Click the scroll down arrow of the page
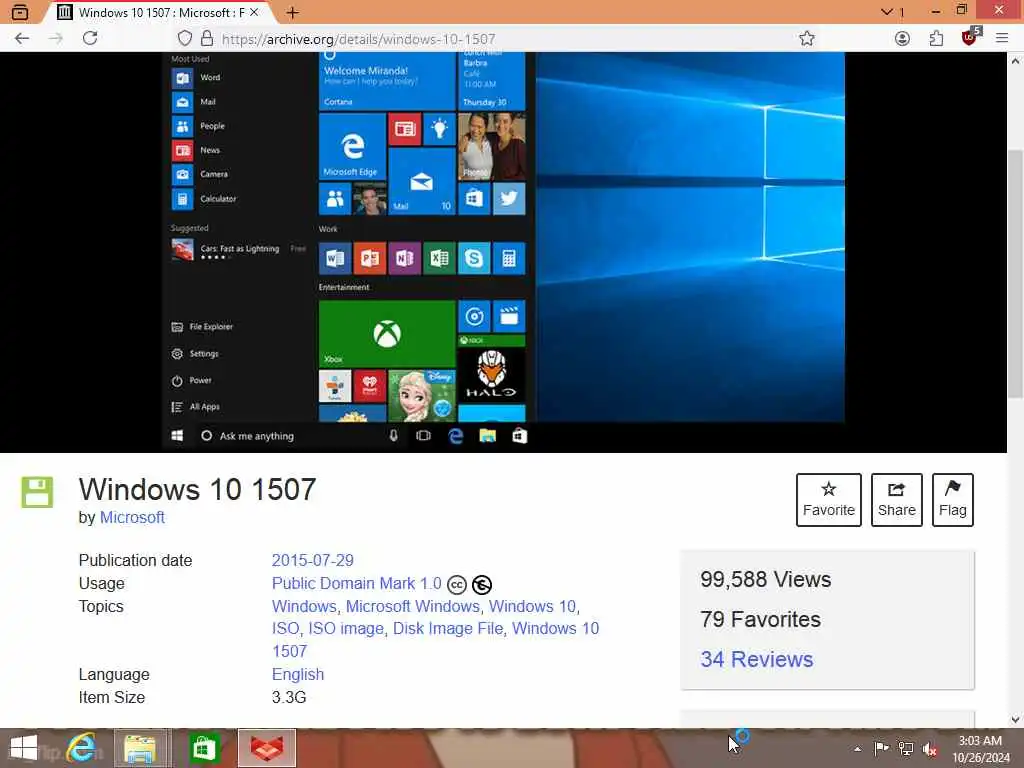1024x768 pixels. point(1015,720)
